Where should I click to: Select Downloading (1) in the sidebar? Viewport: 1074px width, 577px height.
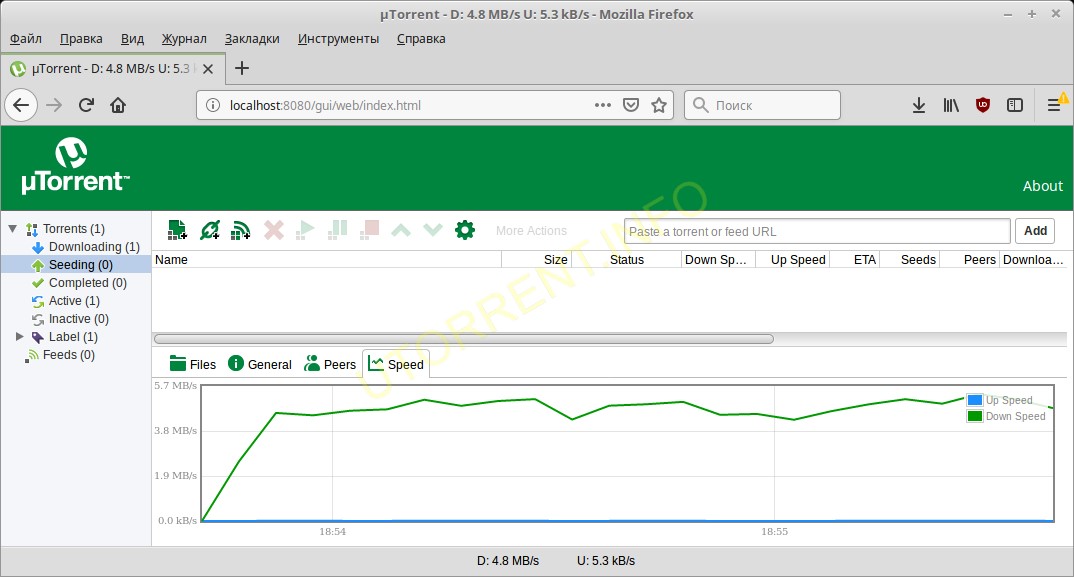click(95, 247)
